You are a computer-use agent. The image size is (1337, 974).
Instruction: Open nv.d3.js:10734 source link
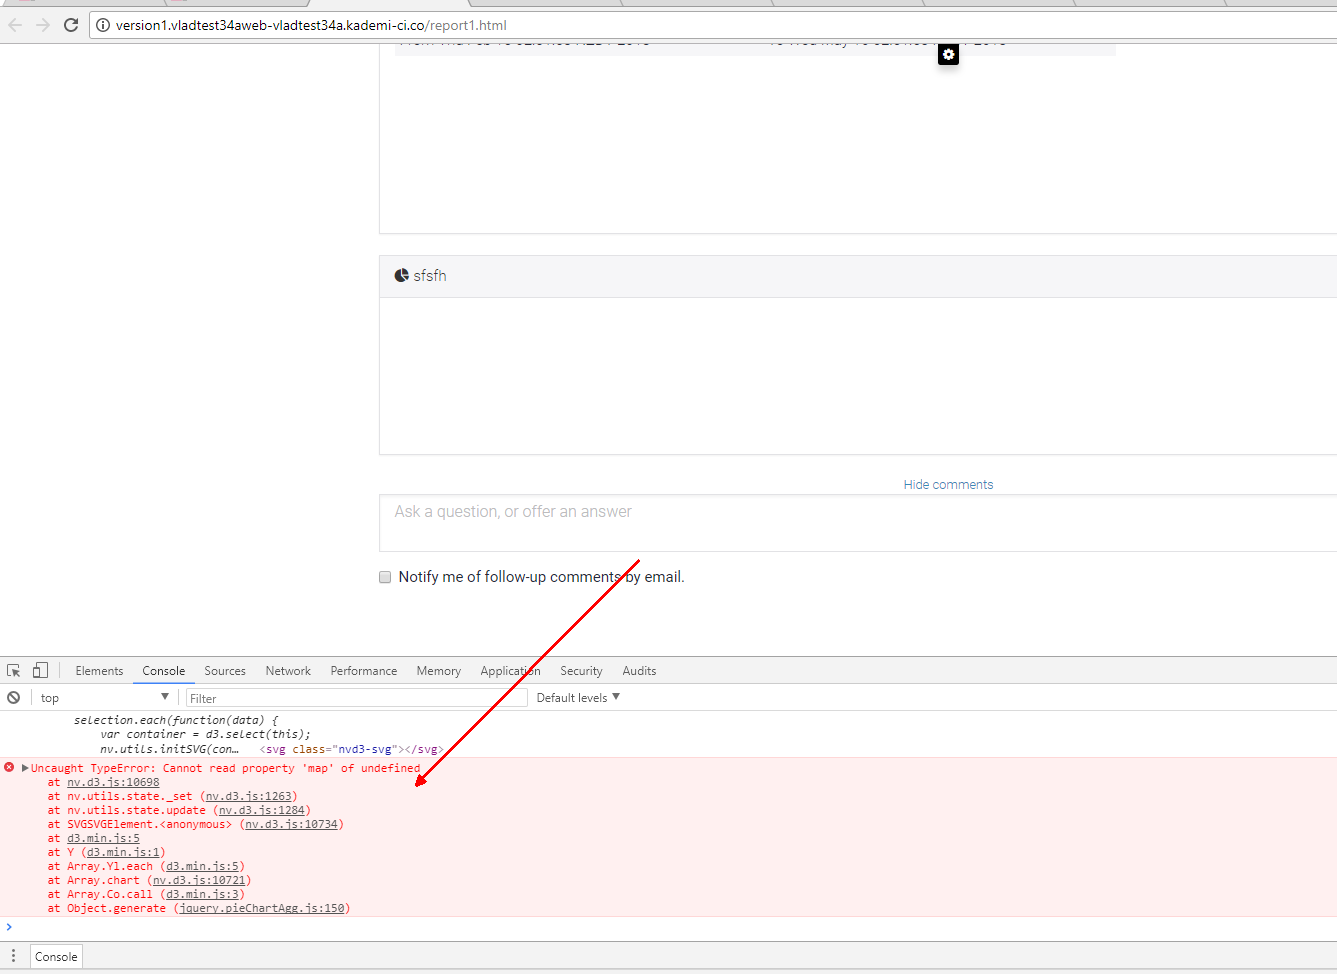291,825
